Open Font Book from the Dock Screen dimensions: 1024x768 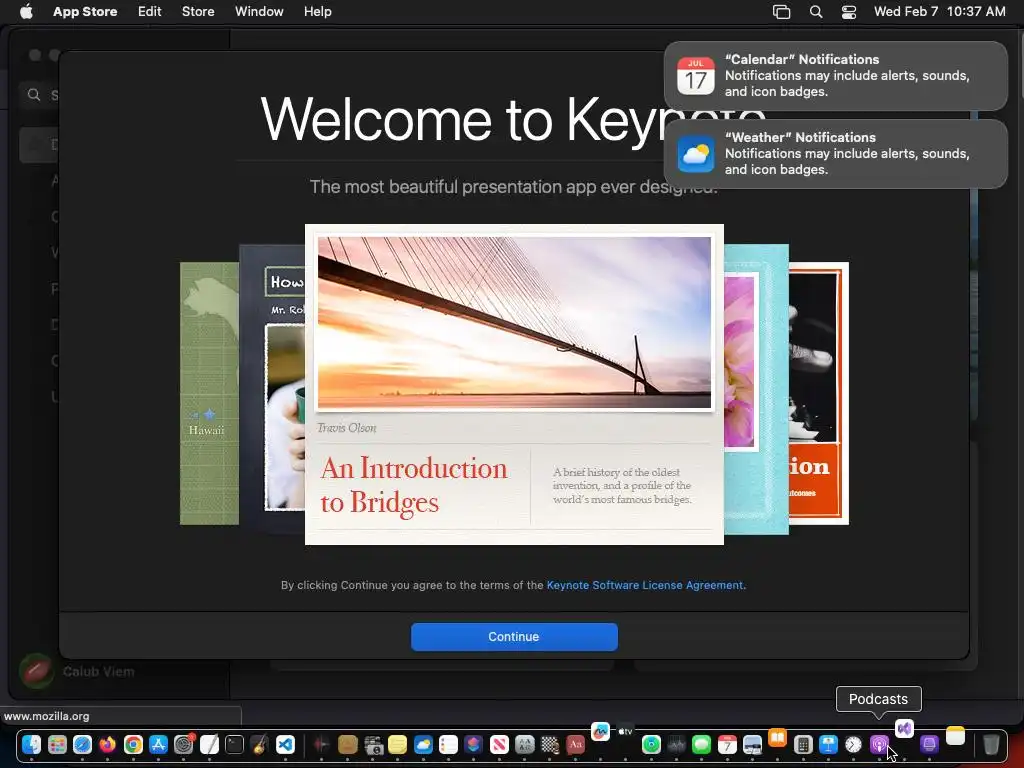tap(525, 744)
